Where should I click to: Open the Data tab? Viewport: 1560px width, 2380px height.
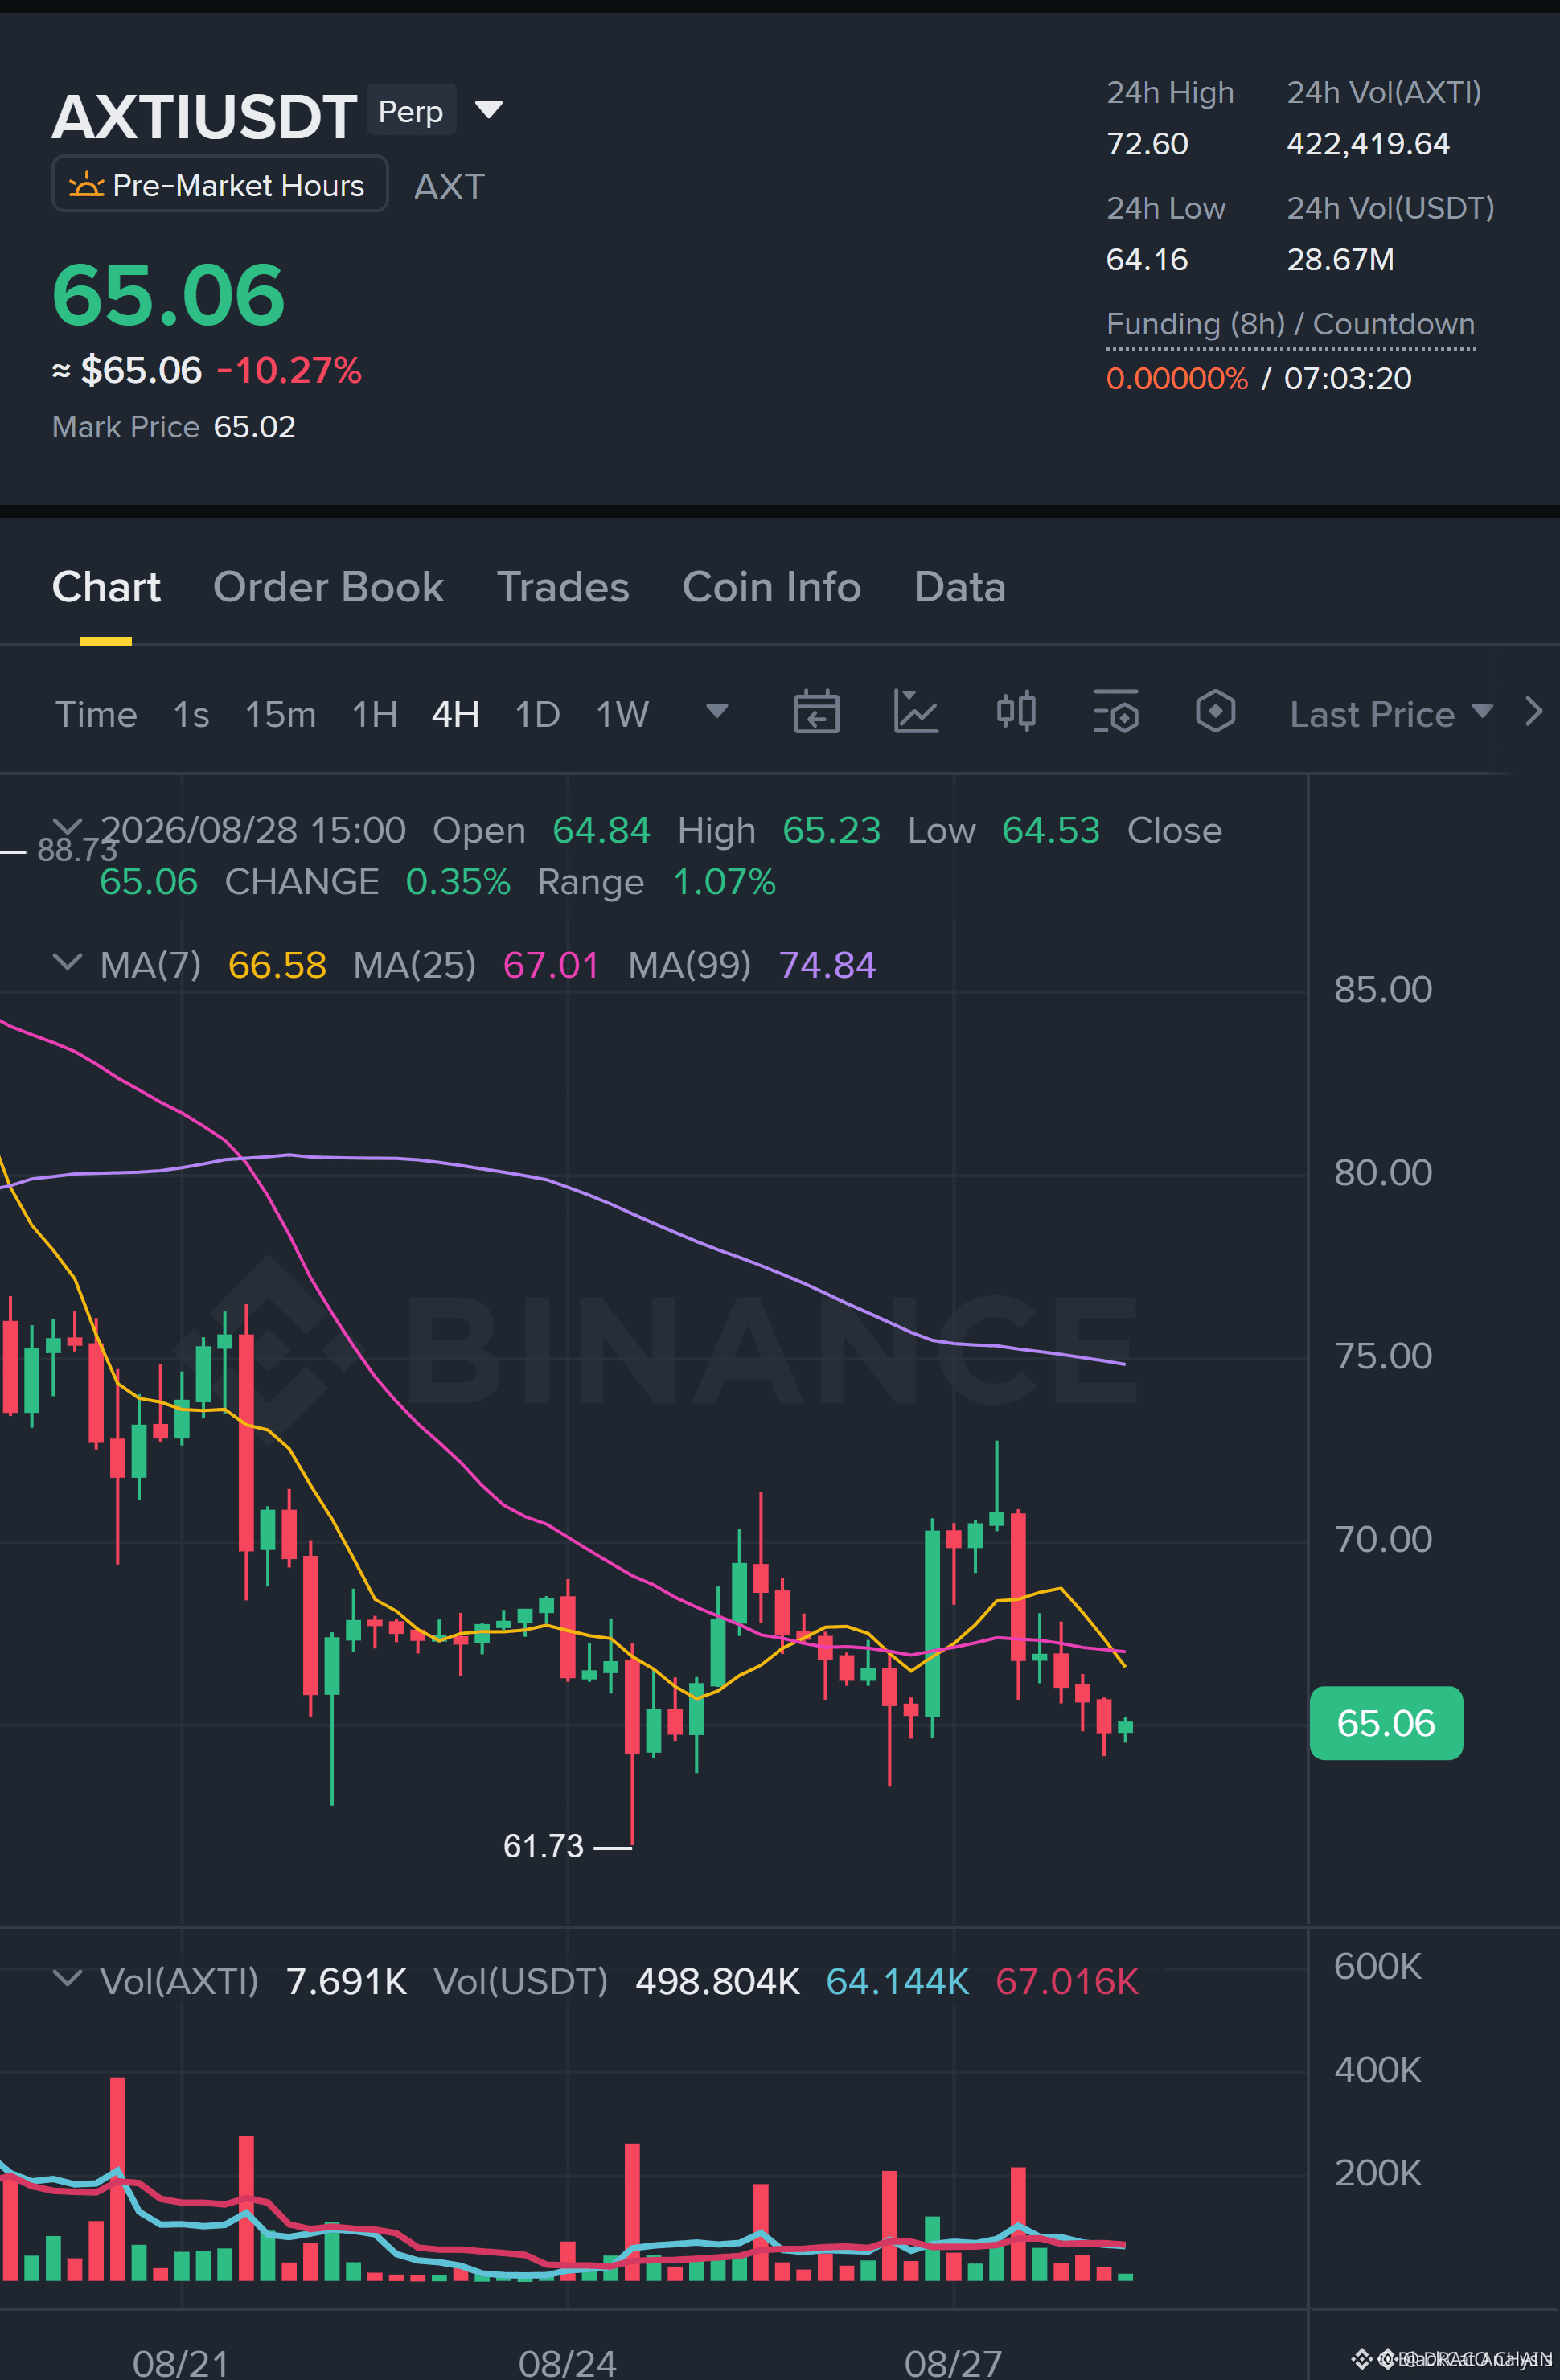[959, 587]
